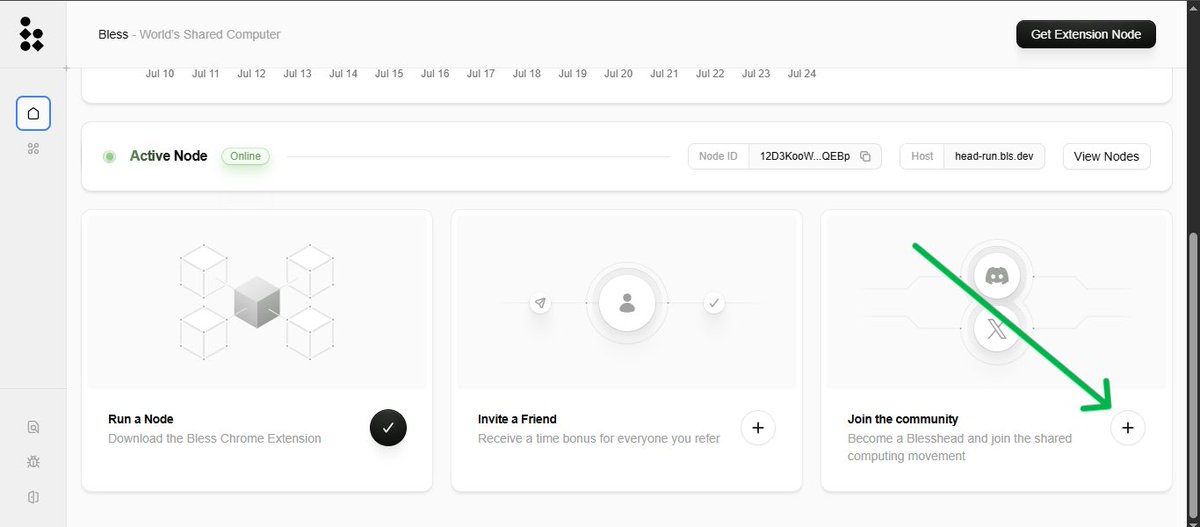
Task: Click the Discord logo icon
Action: coord(996,276)
